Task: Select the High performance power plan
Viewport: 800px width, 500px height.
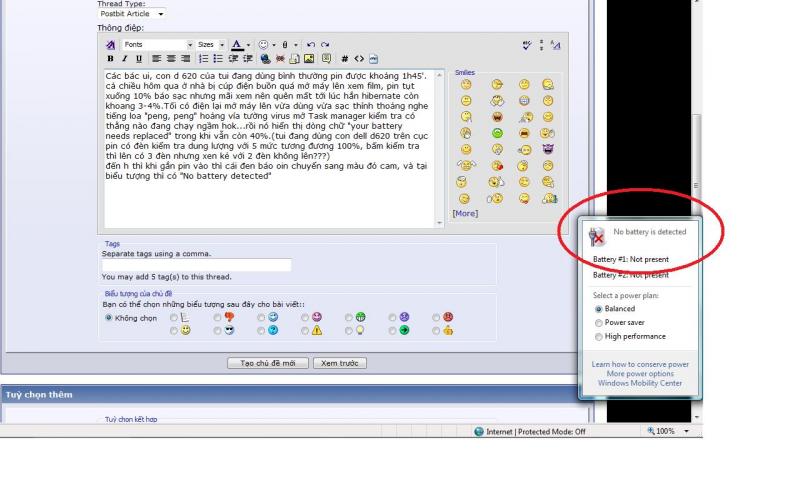Action: pyautogui.click(x=599, y=337)
